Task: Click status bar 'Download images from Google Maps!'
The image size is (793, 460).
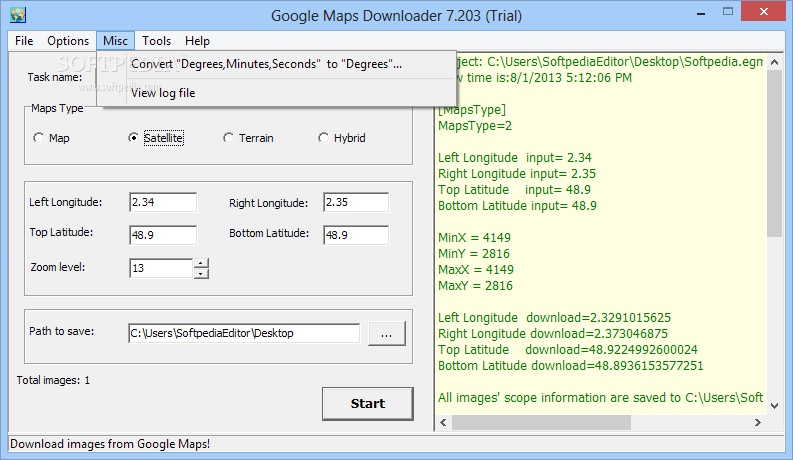Action: pyautogui.click(x=110, y=444)
